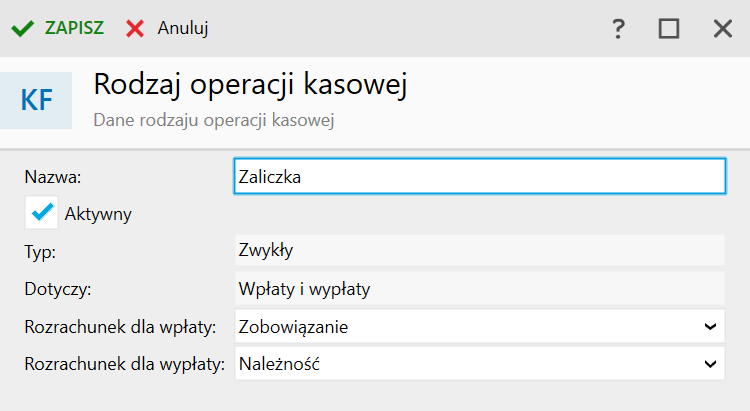Click the Dotyczy field showing Wpłaty i wypłaty
Image resolution: width=750 pixels, height=411 pixels.
point(480,289)
